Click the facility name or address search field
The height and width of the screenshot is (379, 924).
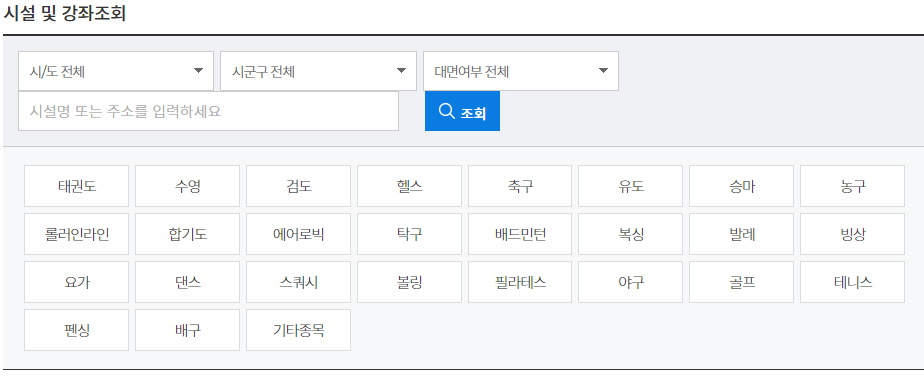click(209, 111)
